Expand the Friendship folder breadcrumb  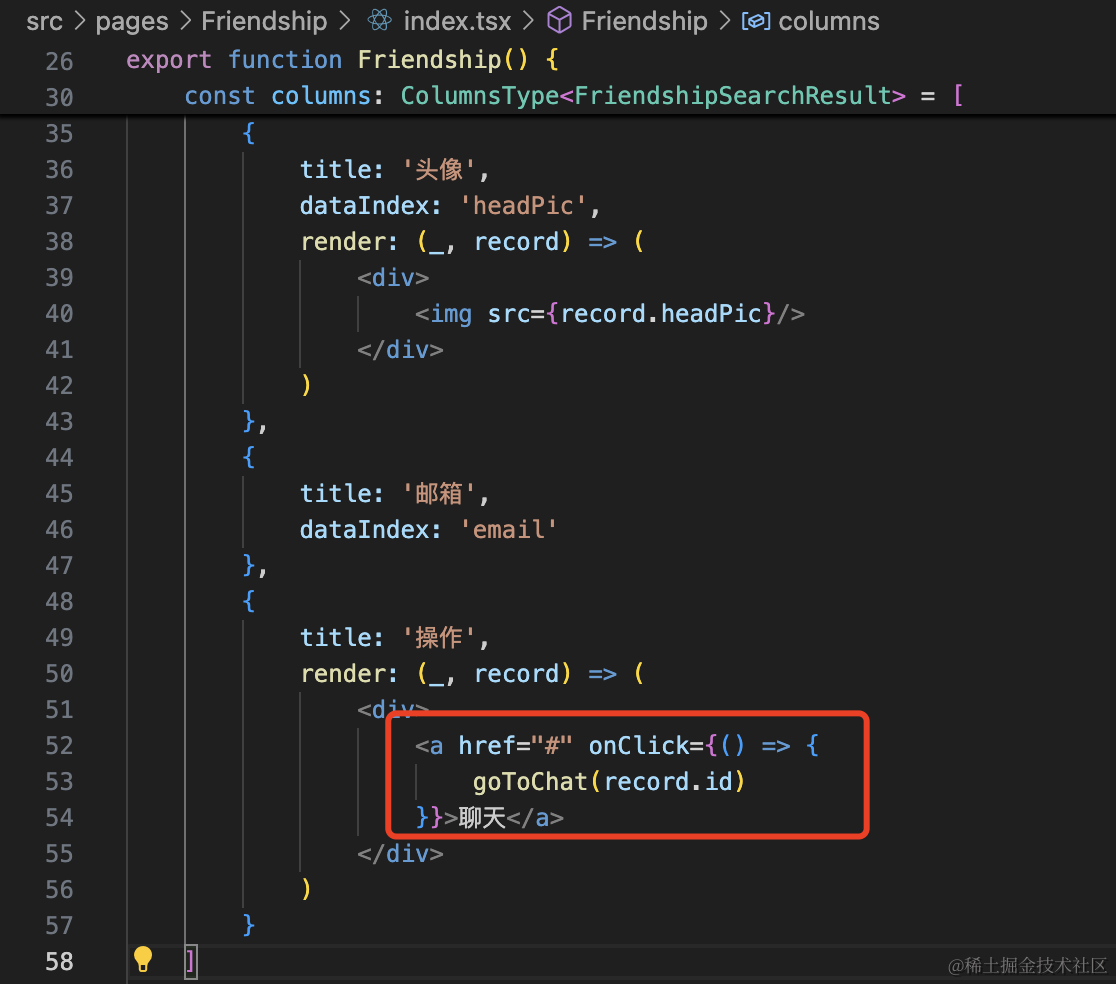point(264,21)
